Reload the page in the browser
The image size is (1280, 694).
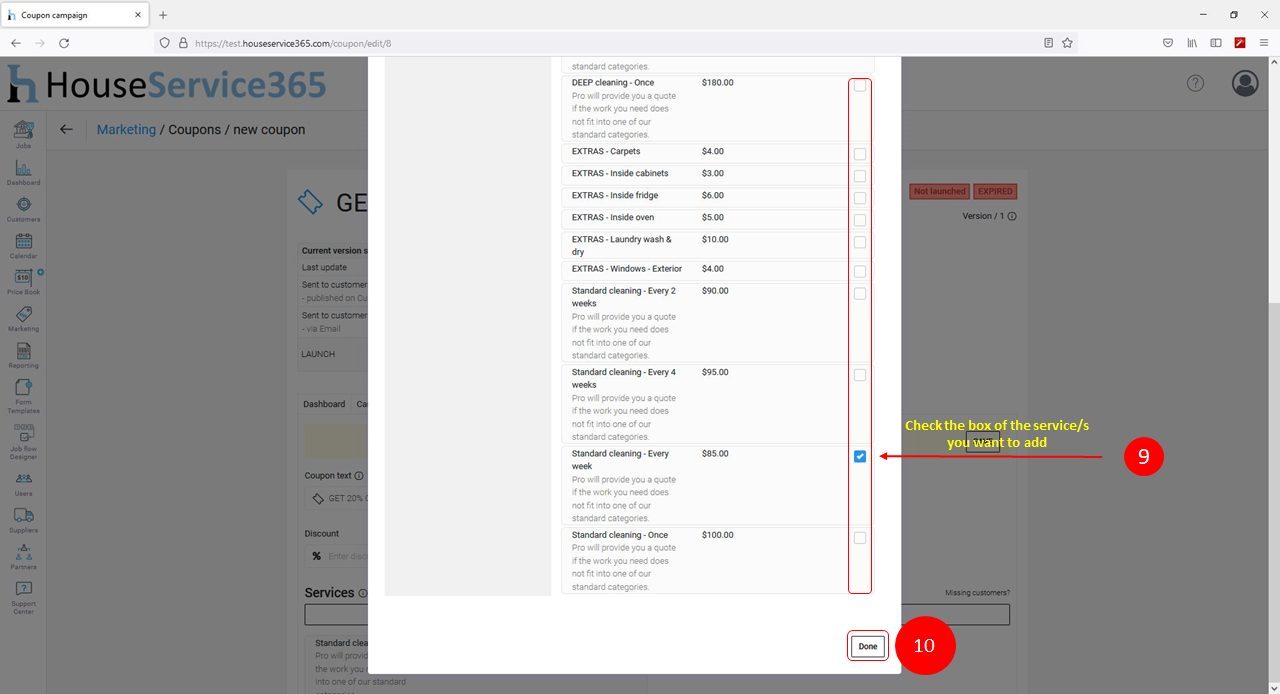click(x=64, y=43)
